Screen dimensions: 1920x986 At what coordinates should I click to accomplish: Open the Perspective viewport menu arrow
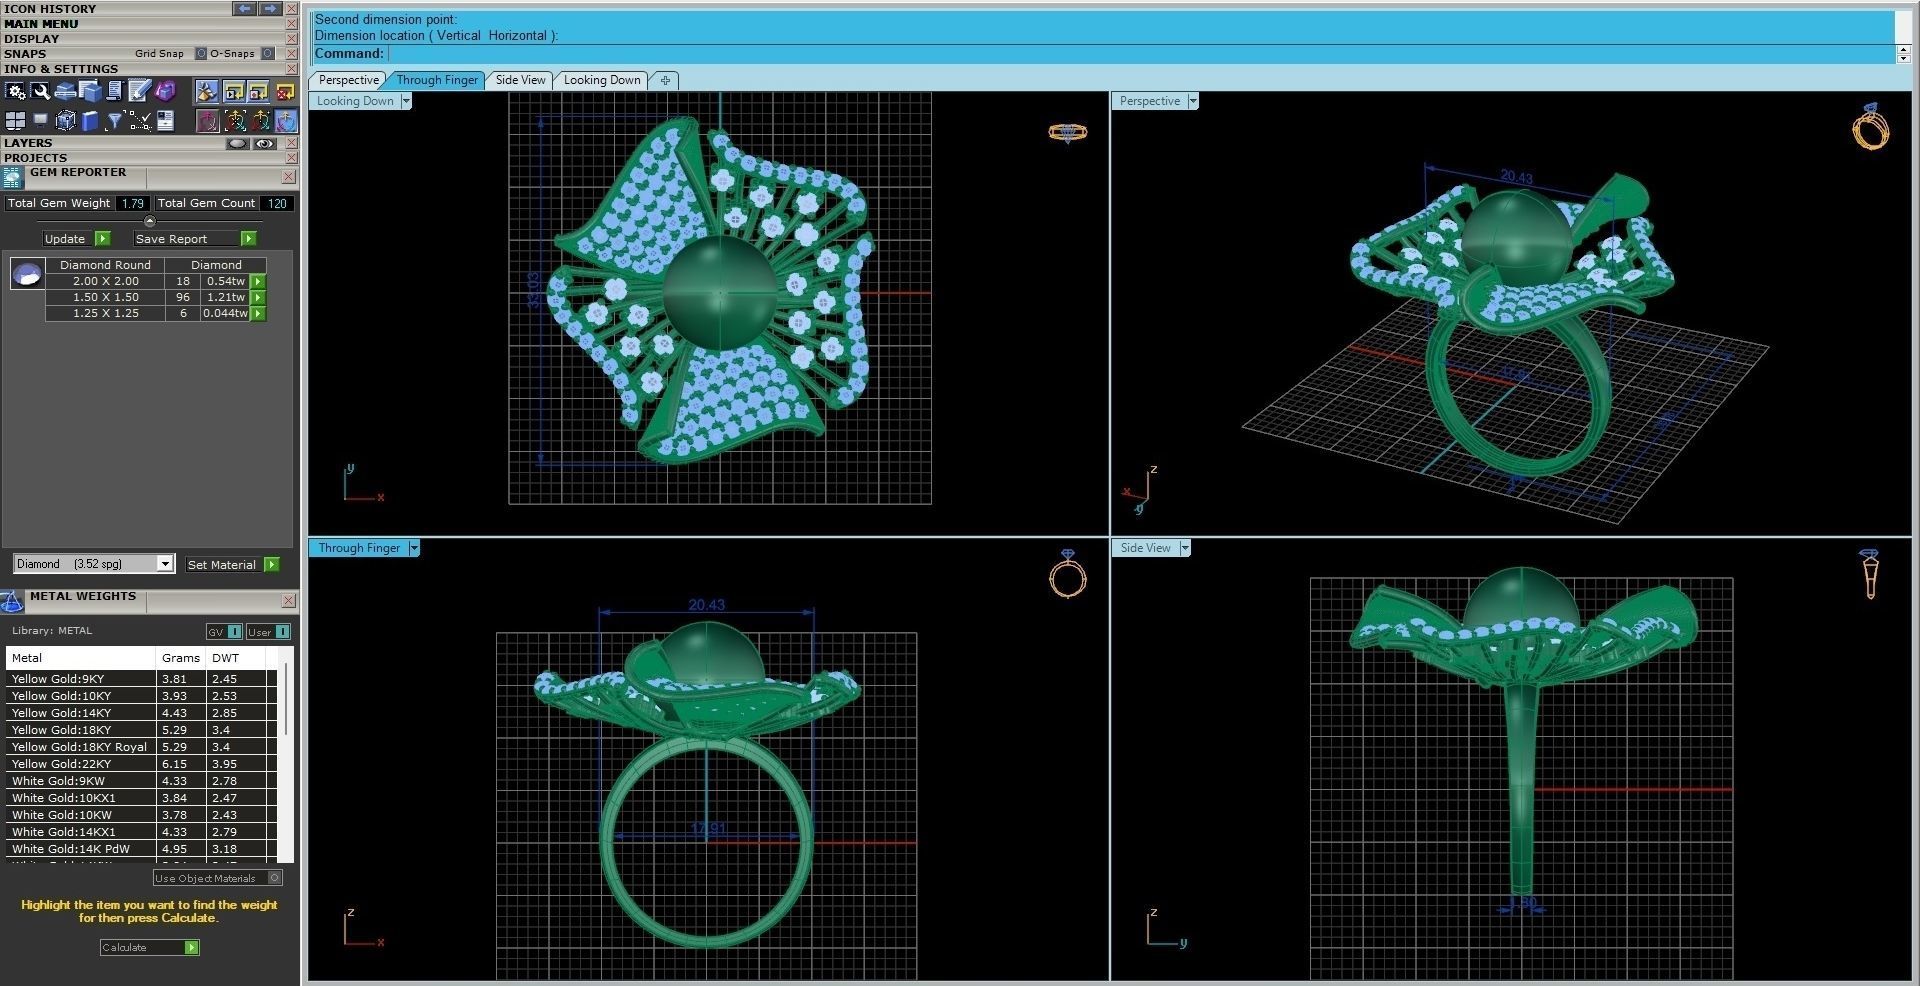click(x=1193, y=101)
